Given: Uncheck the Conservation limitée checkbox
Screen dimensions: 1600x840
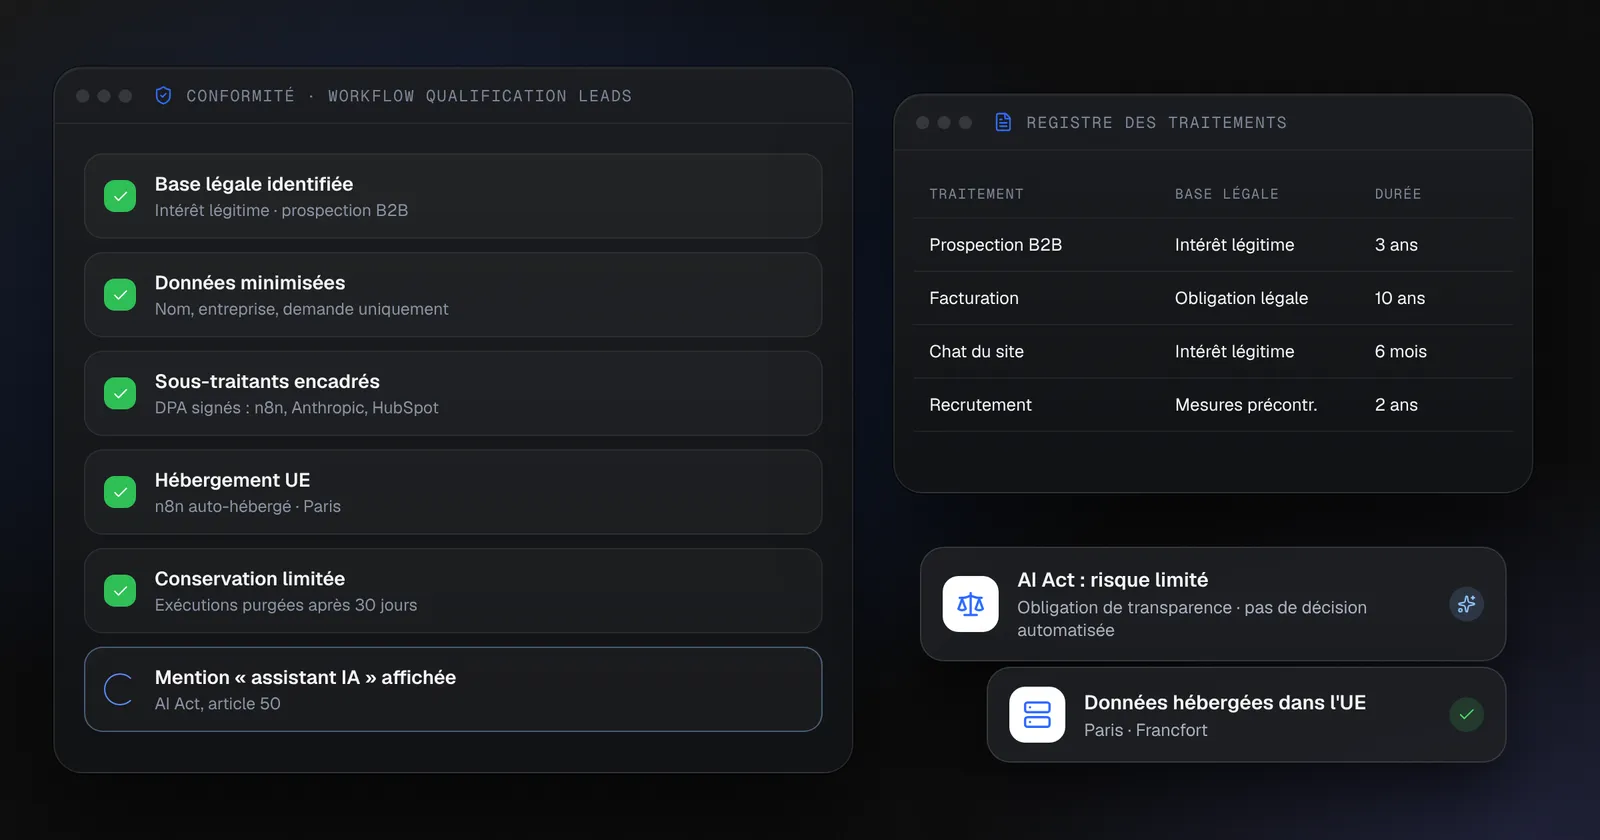Looking at the screenshot, I should pyautogui.click(x=120, y=590).
